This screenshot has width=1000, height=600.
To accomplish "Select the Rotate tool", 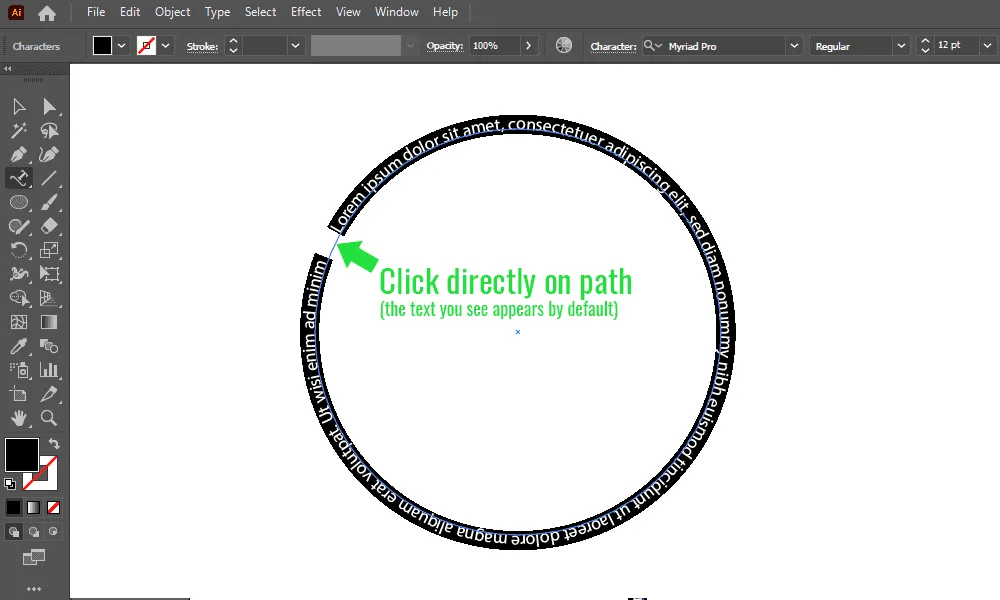I will tap(19, 250).
